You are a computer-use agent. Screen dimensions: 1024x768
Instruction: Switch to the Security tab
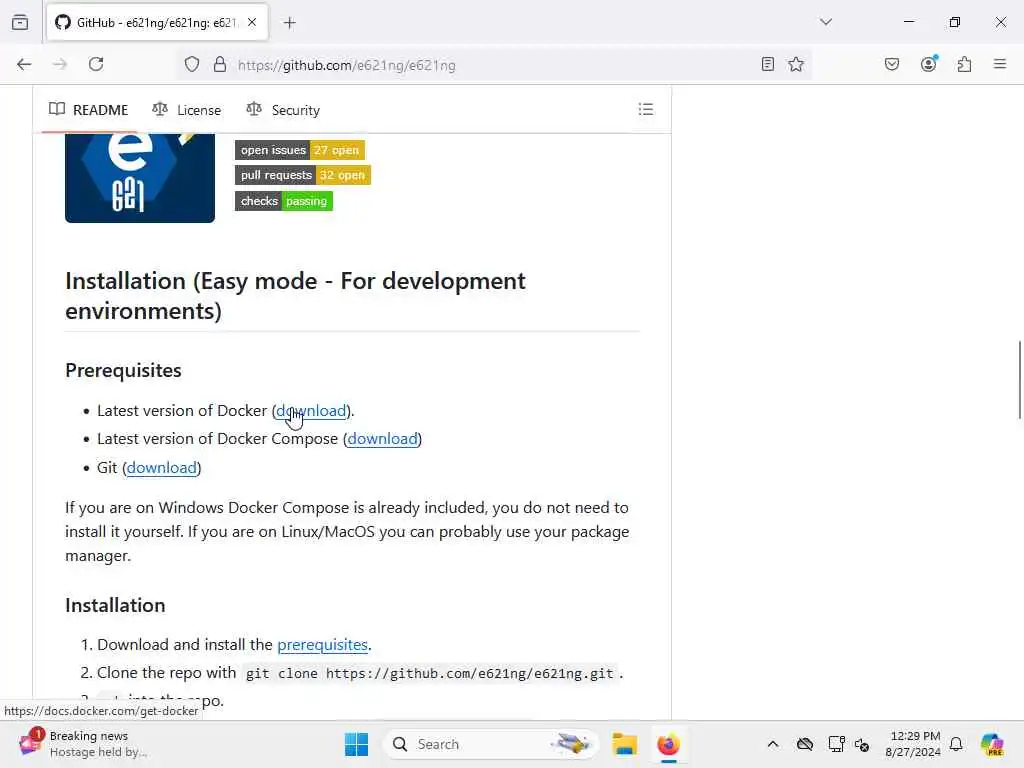pos(283,110)
